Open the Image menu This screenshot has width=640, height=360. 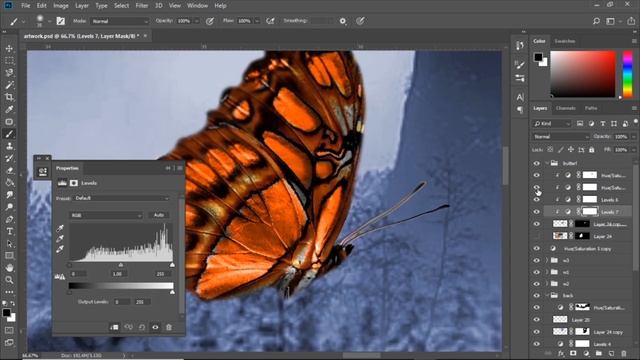(x=60, y=6)
